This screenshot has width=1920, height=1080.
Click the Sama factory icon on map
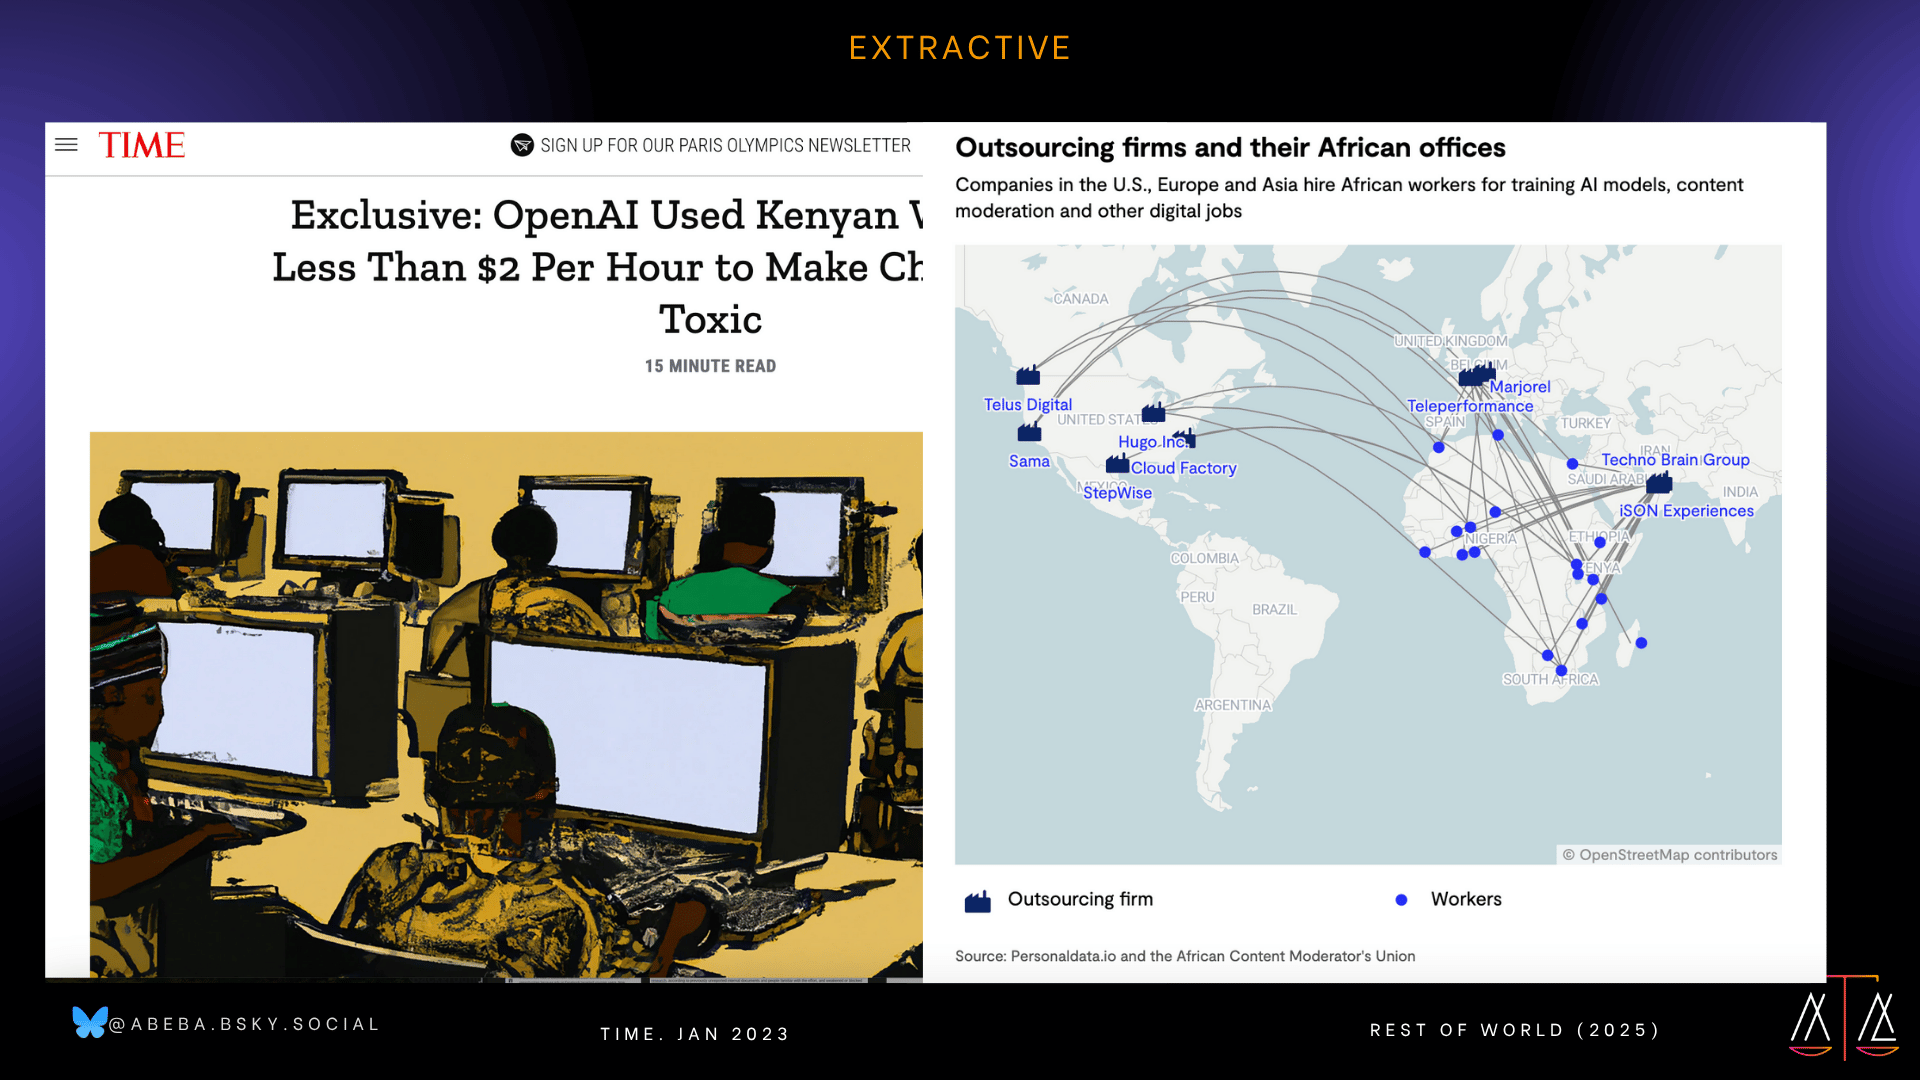click(1029, 433)
